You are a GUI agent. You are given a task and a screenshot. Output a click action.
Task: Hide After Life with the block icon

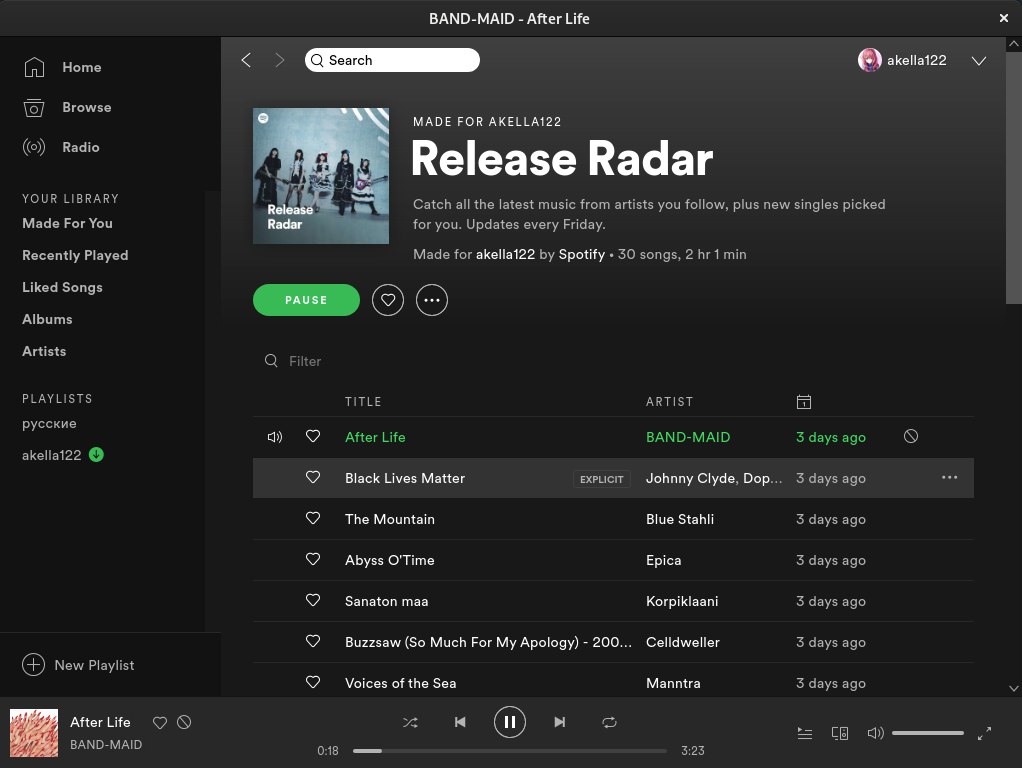pyautogui.click(x=911, y=436)
